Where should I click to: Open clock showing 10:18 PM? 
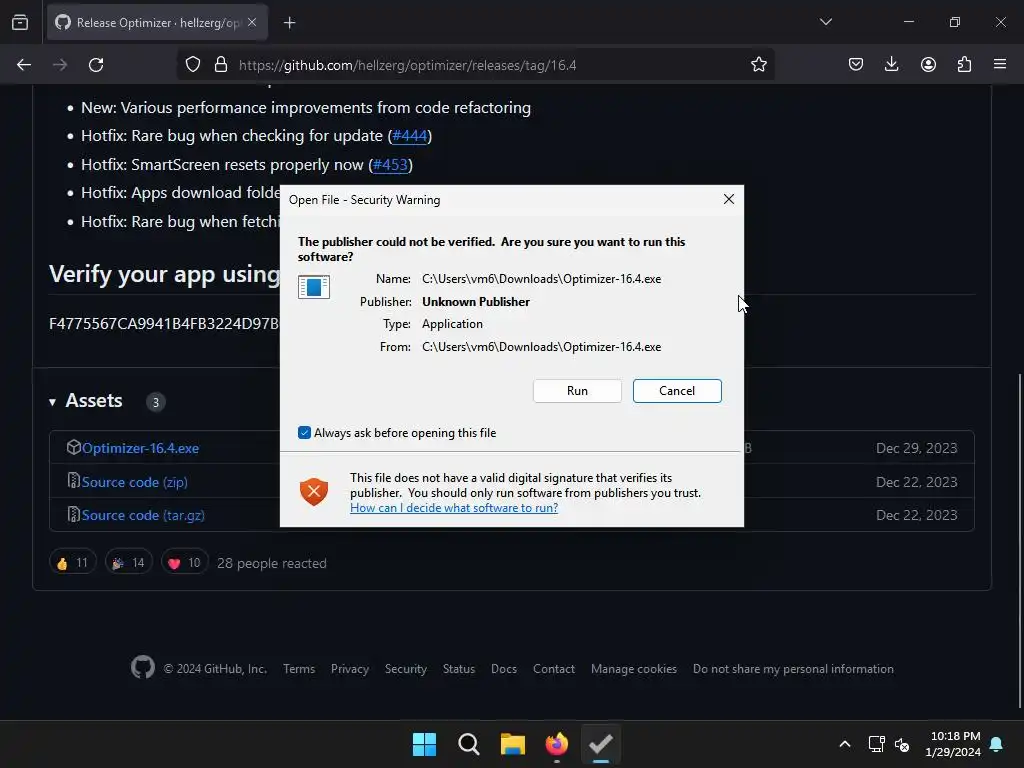click(953, 744)
